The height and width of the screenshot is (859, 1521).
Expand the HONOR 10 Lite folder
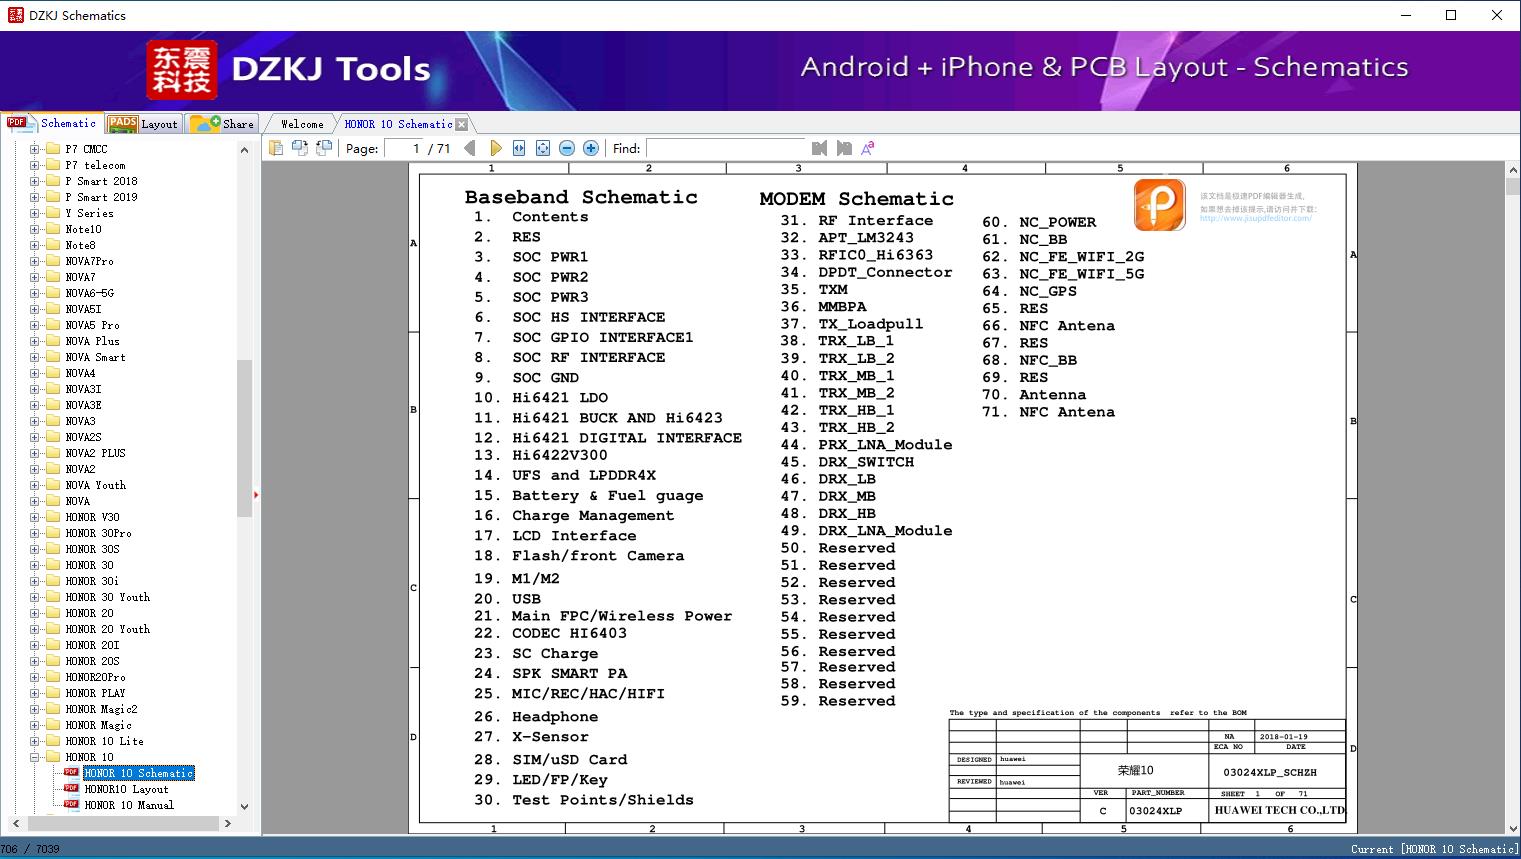[x=34, y=741]
